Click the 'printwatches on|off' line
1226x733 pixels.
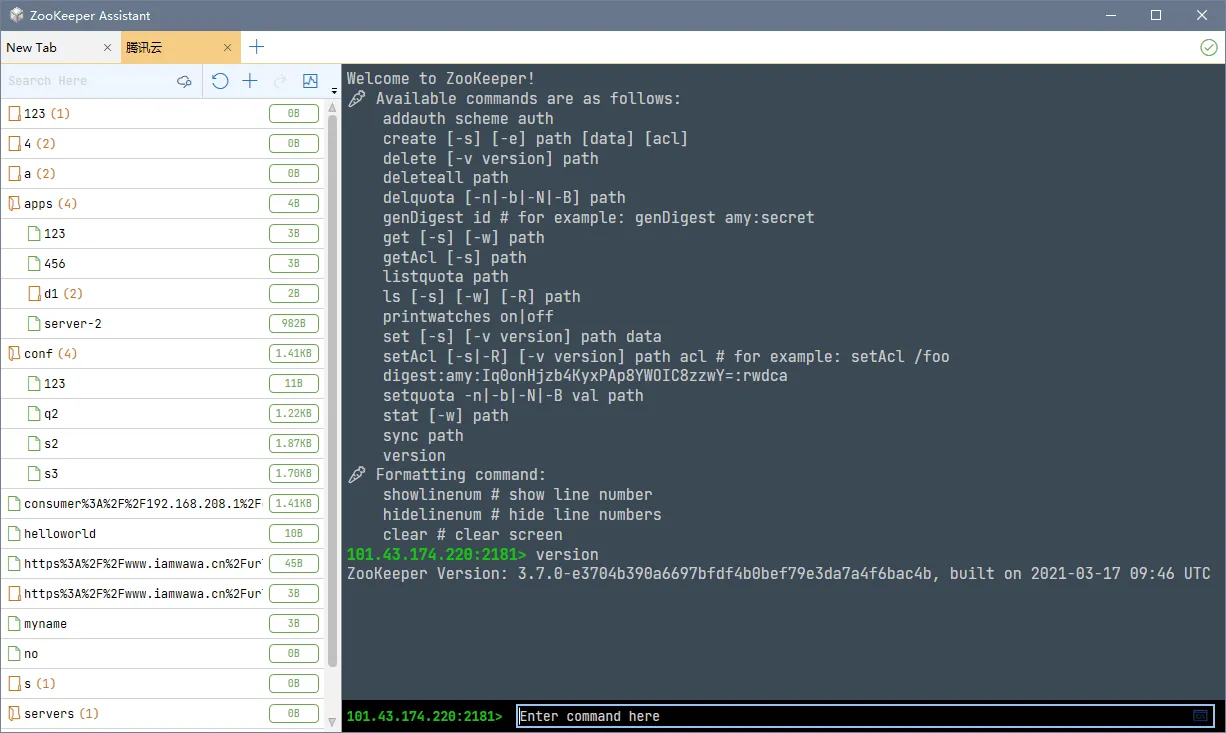point(468,317)
